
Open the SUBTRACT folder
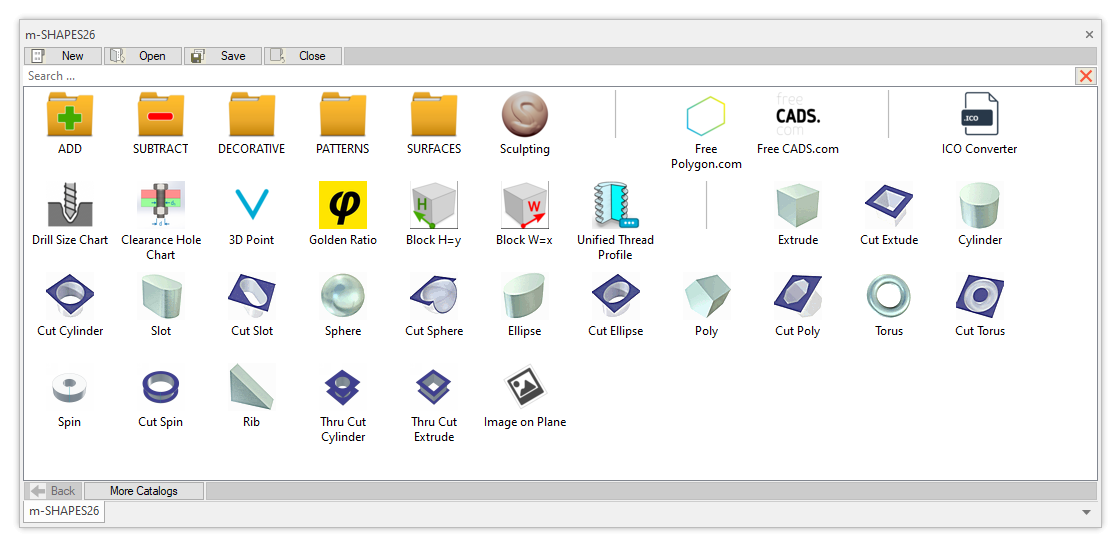pyautogui.click(x=161, y=114)
